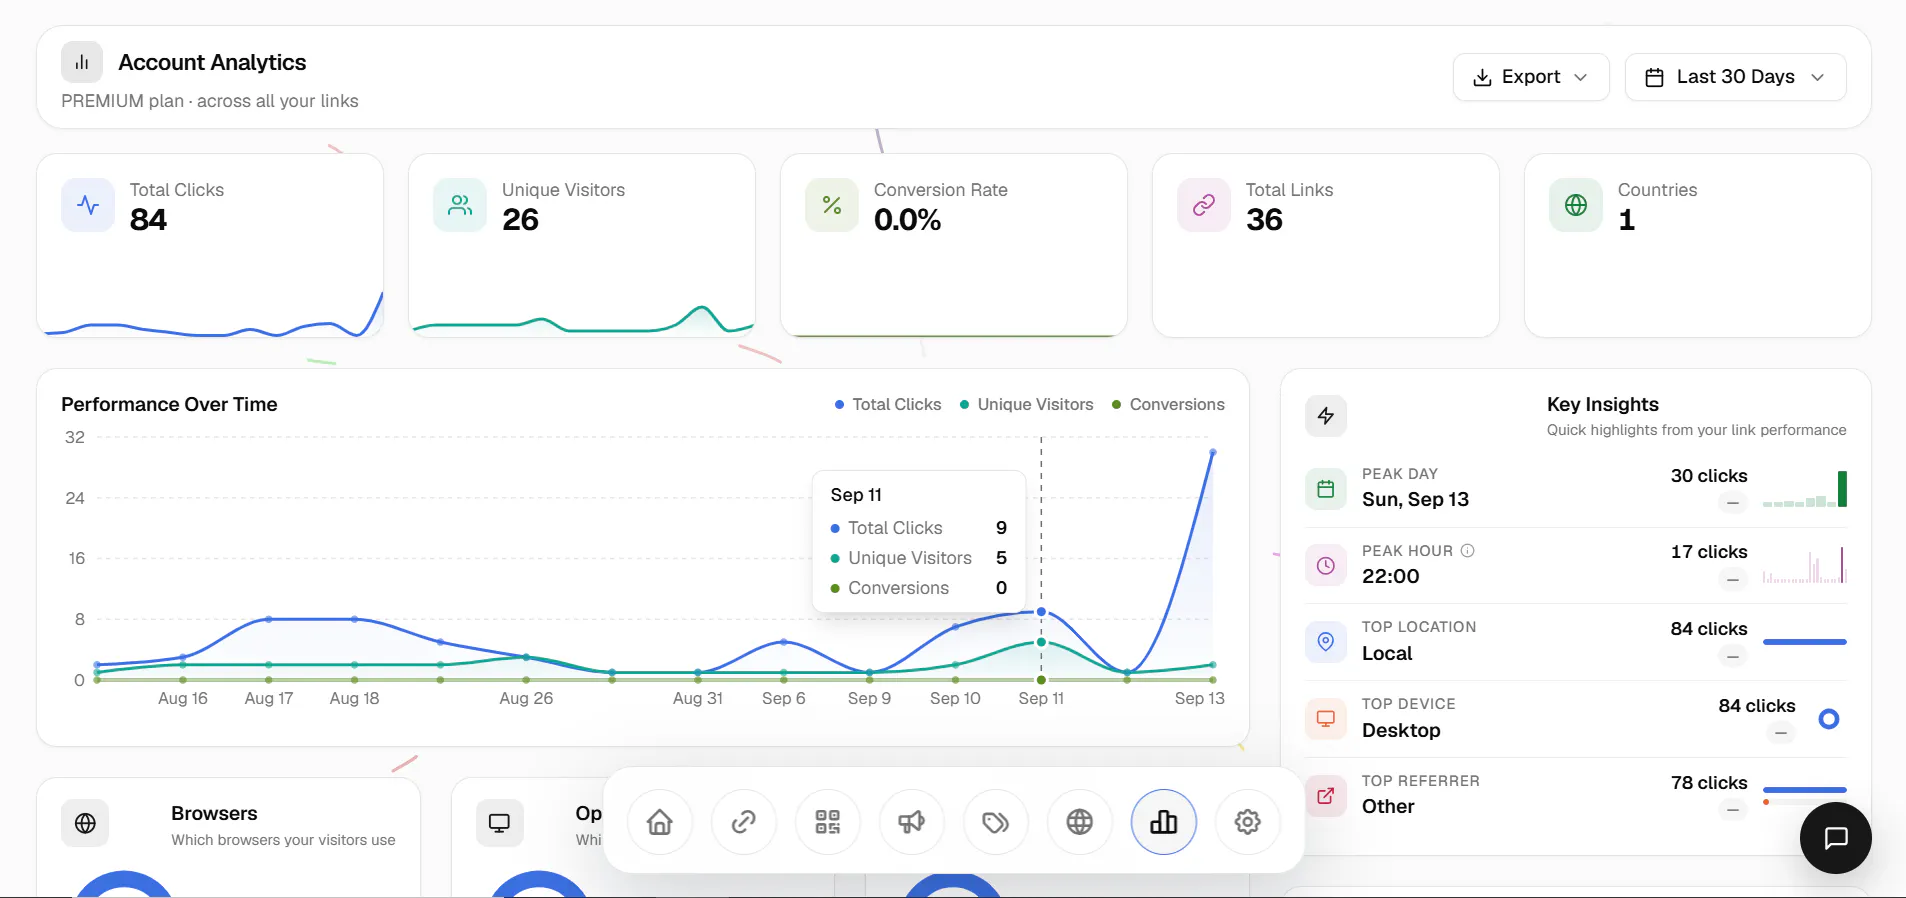The height and width of the screenshot is (898, 1906).
Task: Click the Top Device monitor icon
Action: click(1326, 719)
